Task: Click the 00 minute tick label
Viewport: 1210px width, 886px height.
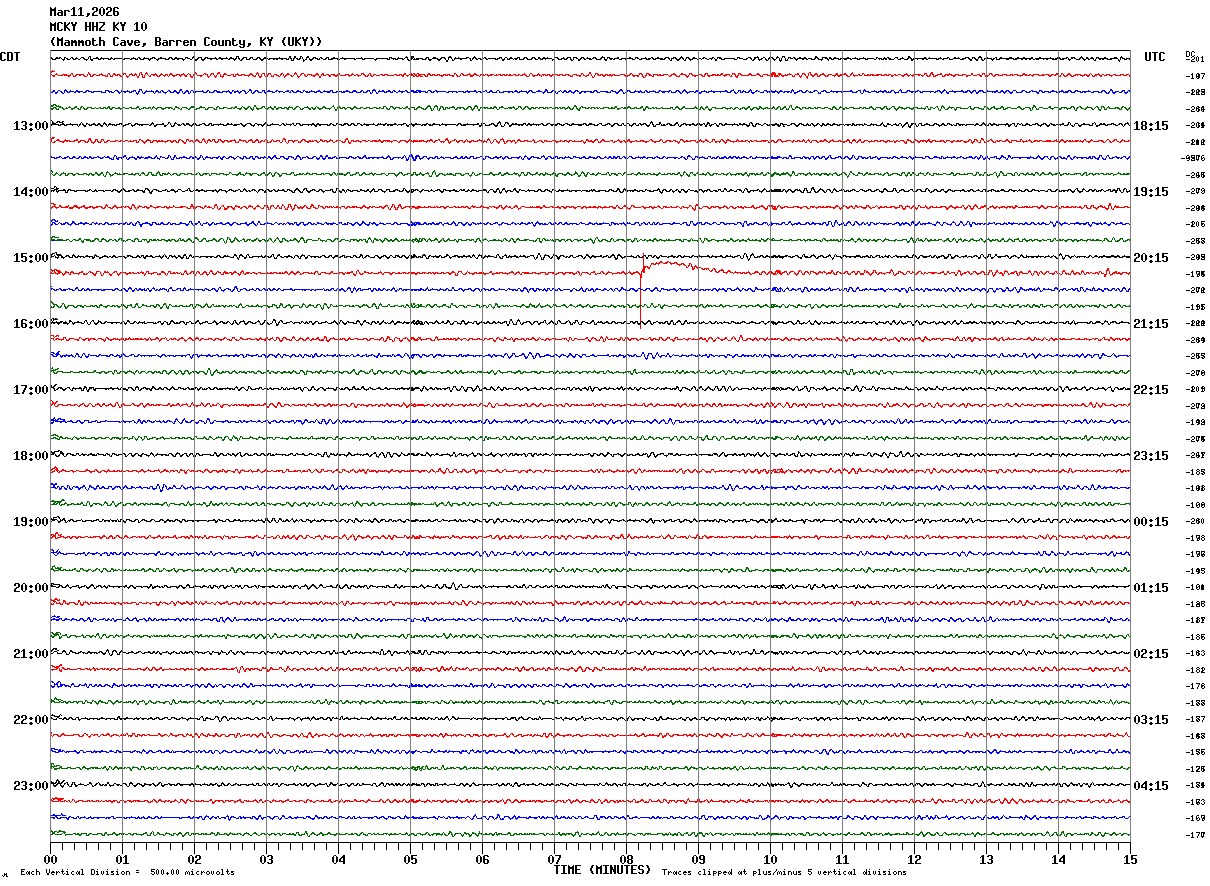Action: coord(50,859)
